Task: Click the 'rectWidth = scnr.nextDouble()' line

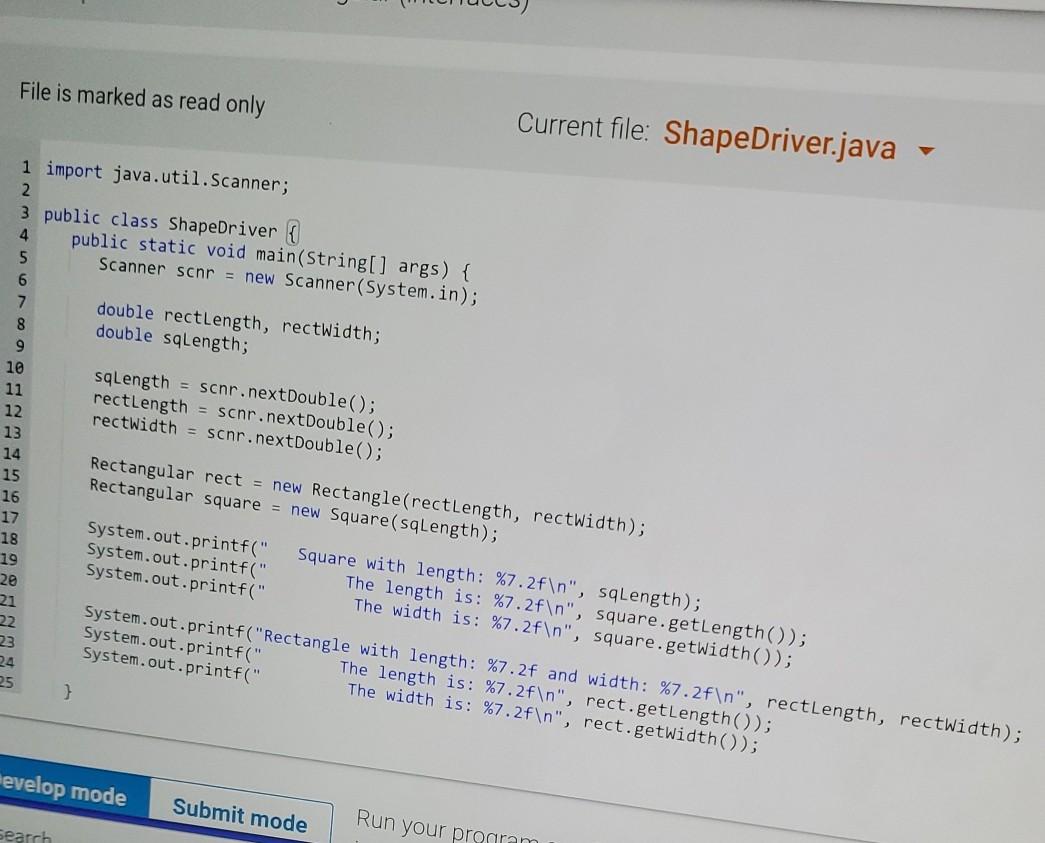Action: point(237,436)
